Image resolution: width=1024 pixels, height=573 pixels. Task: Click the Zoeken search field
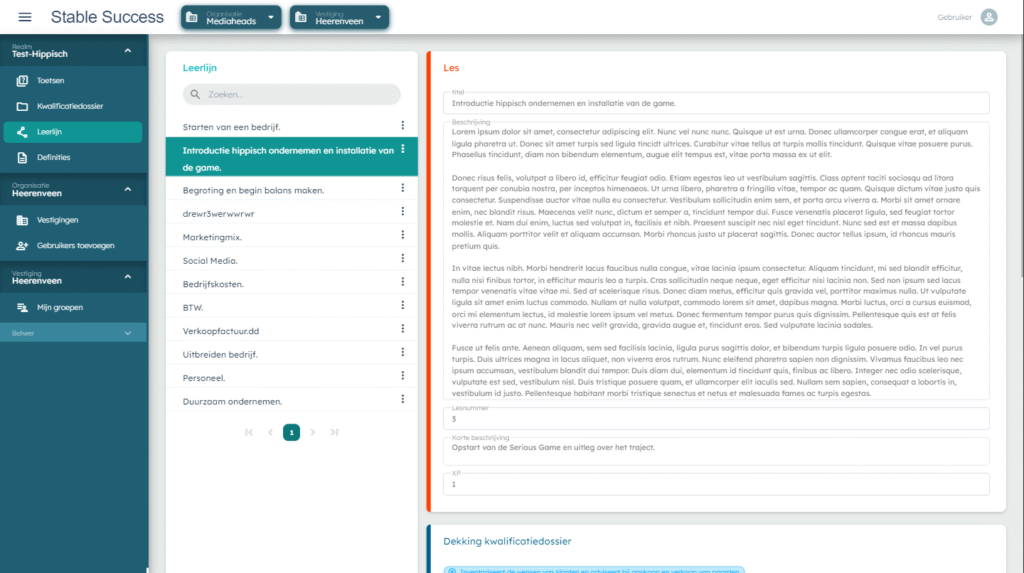[292, 95]
